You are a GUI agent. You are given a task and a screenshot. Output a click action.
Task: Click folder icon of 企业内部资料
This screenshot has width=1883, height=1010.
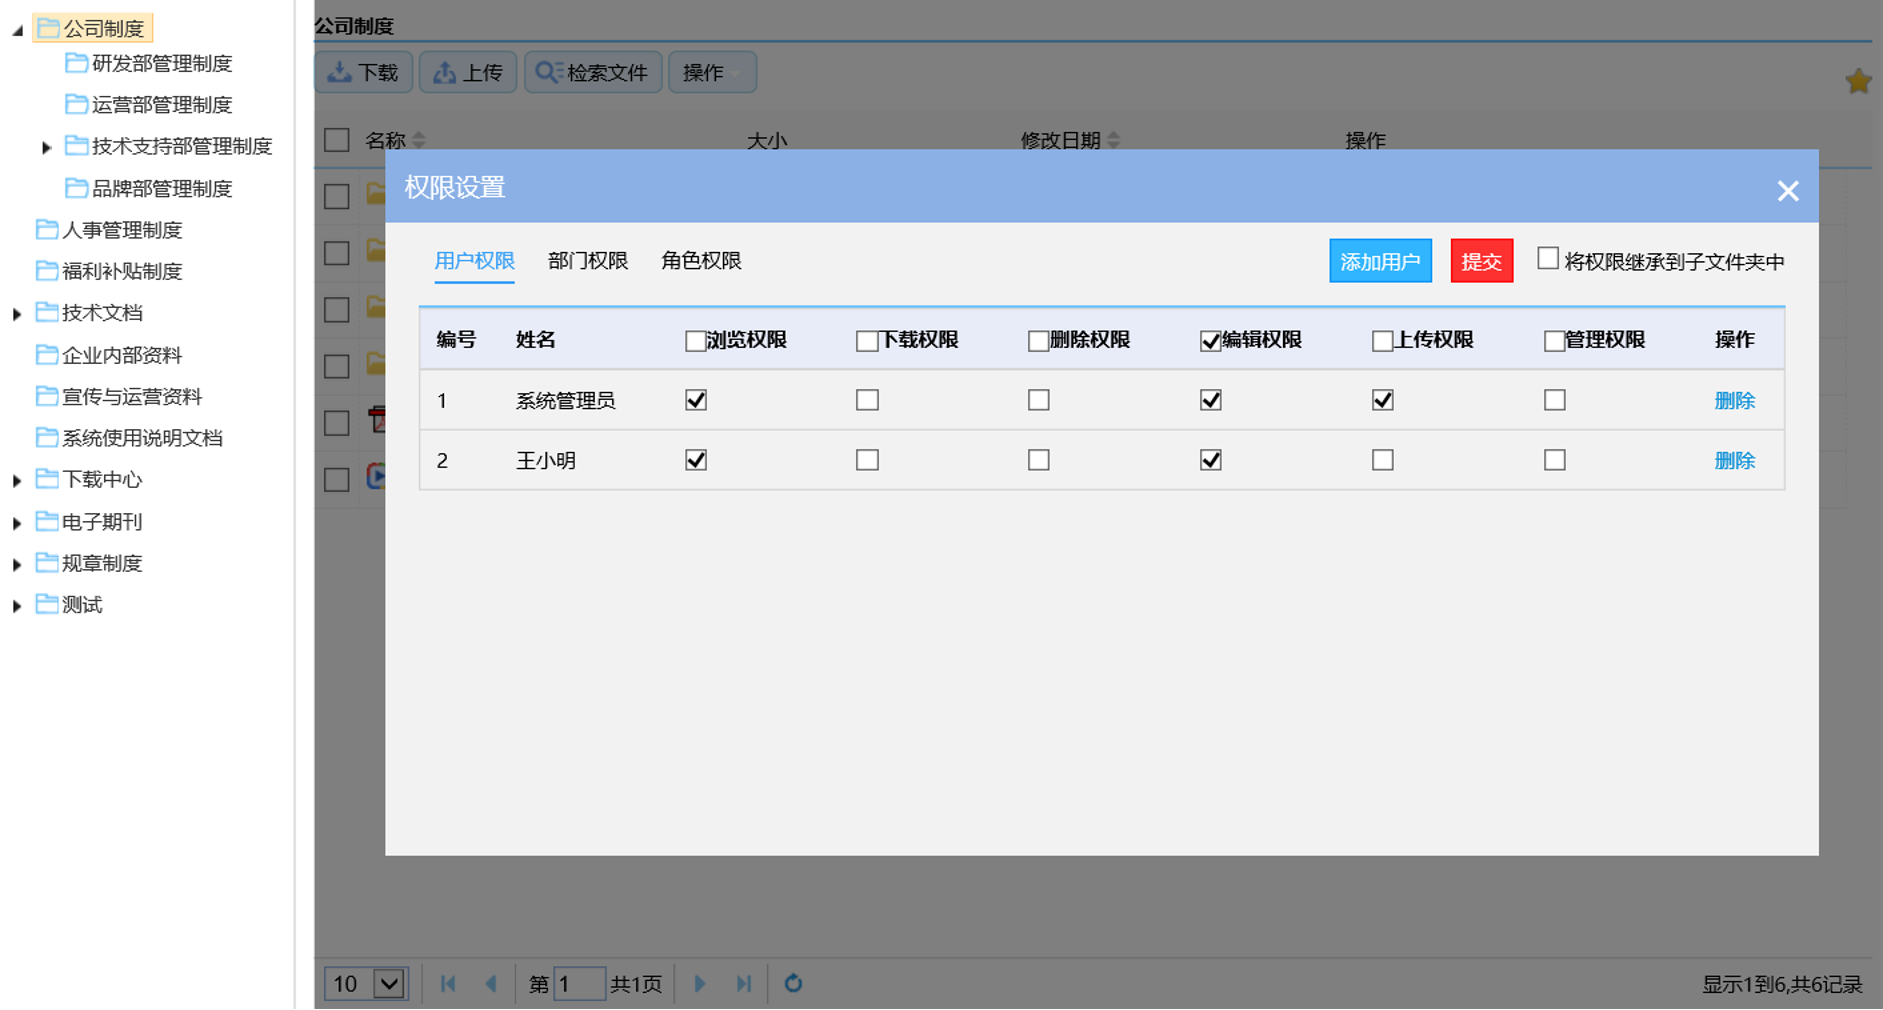click(46, 355)
